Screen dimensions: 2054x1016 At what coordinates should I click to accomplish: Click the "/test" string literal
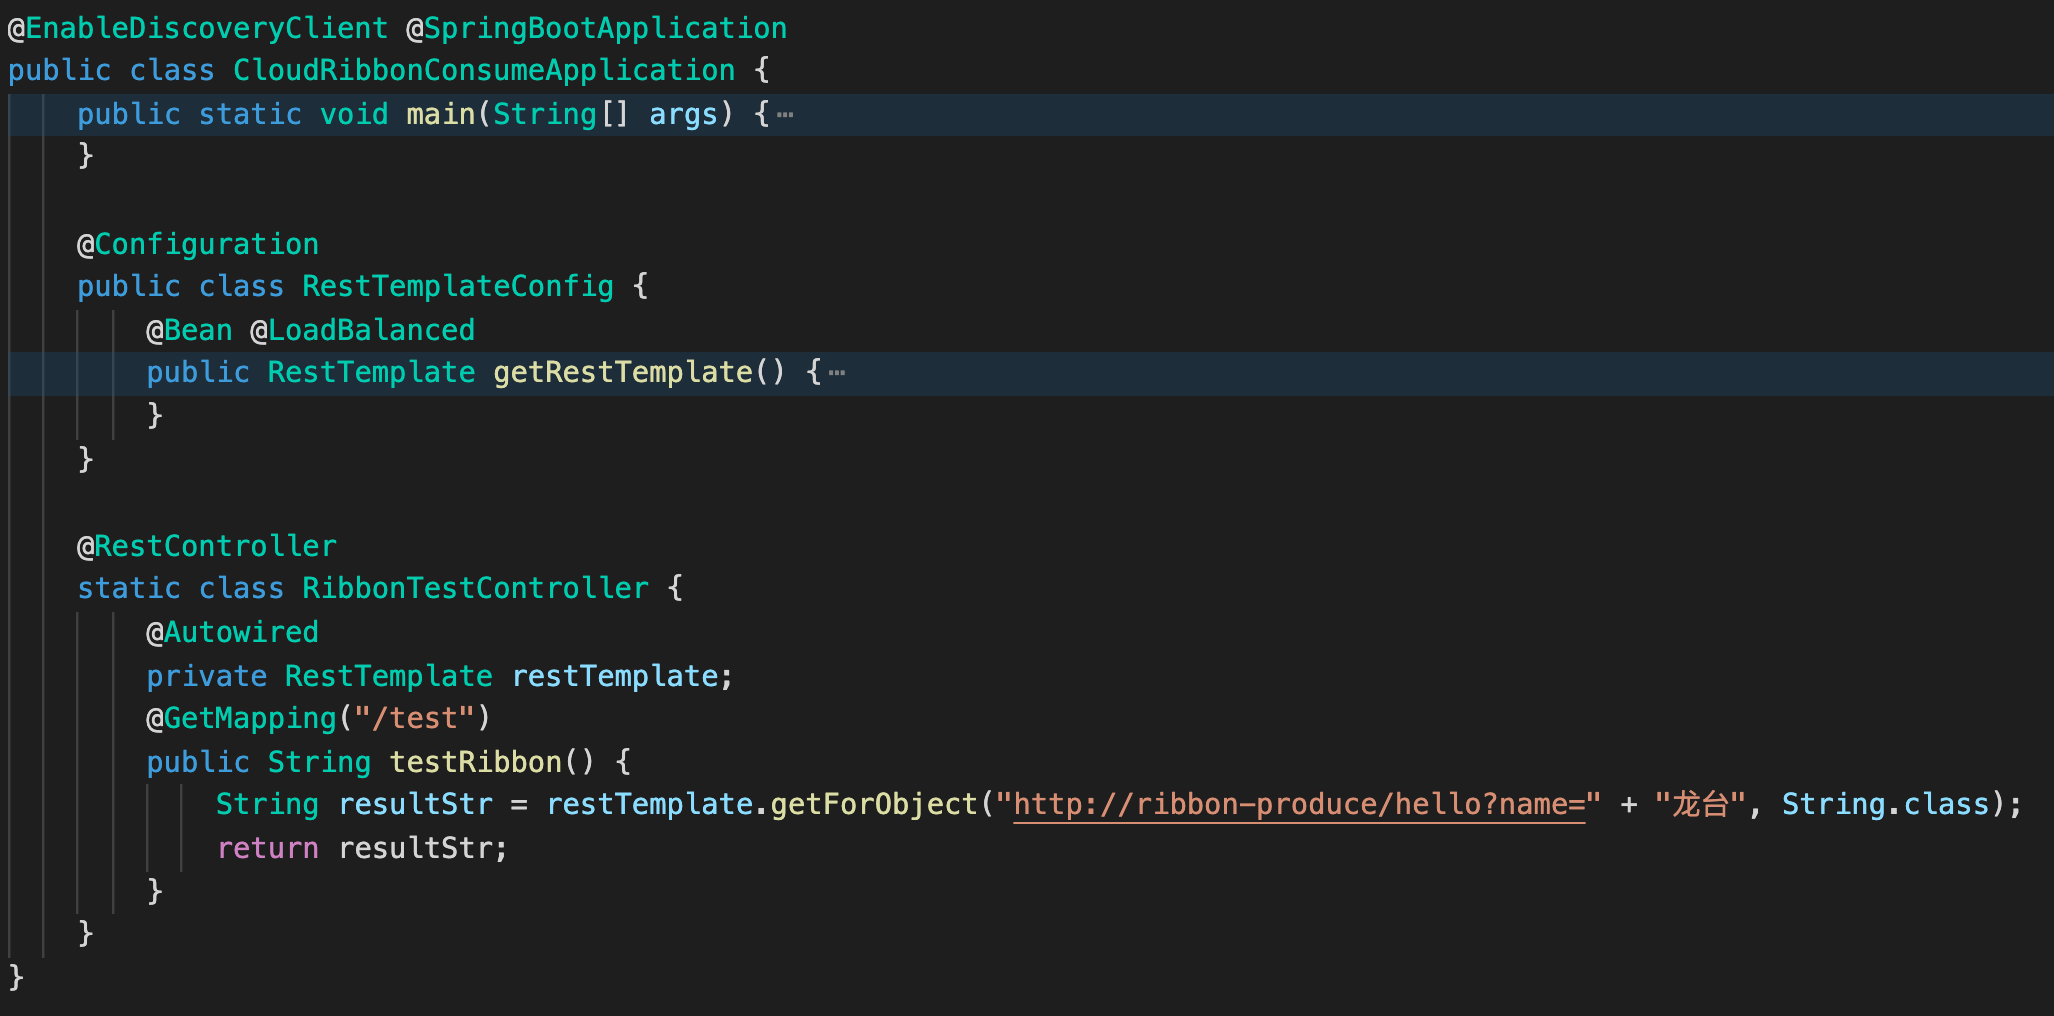(x=415, y=719)
